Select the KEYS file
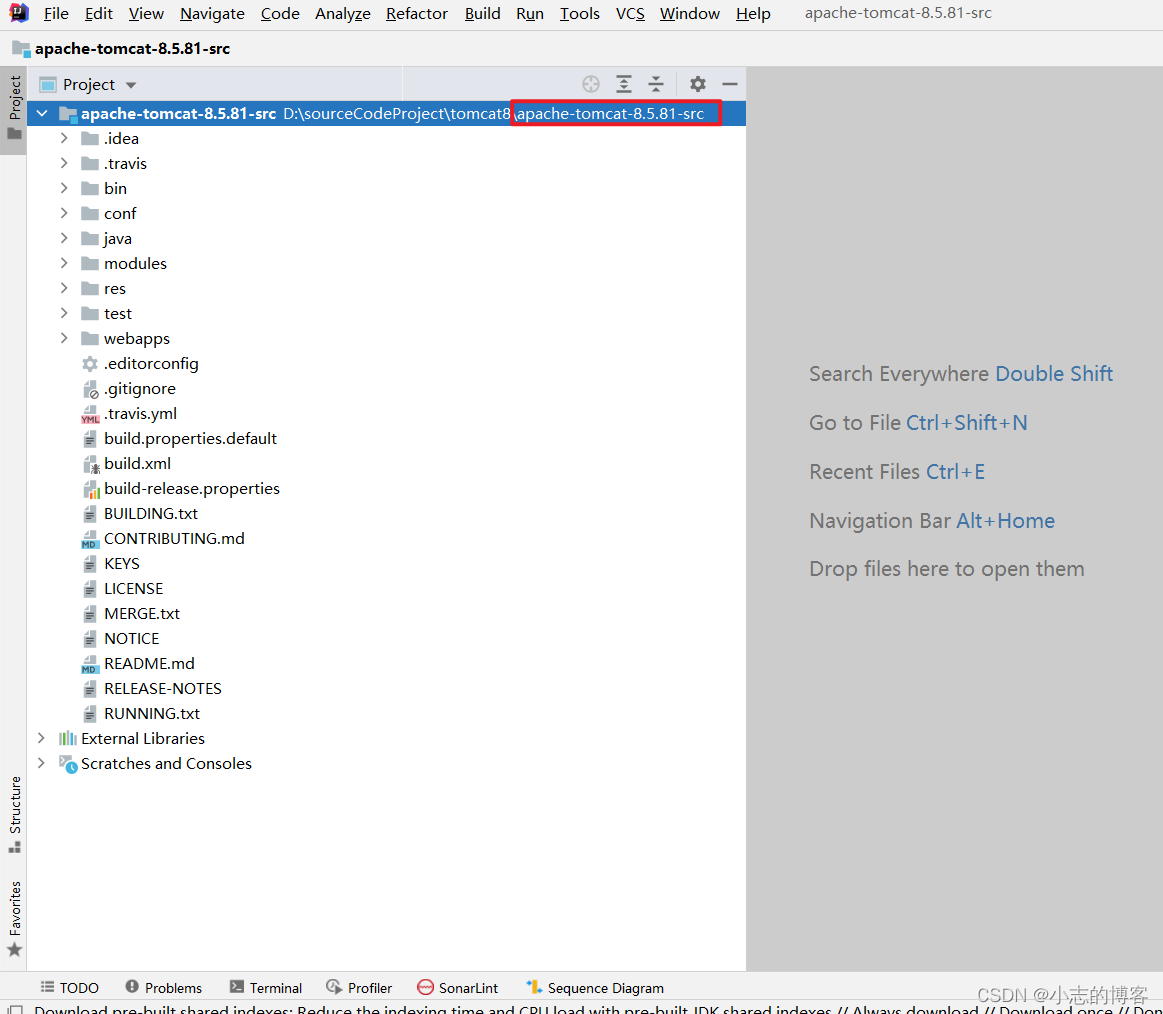 122,564
